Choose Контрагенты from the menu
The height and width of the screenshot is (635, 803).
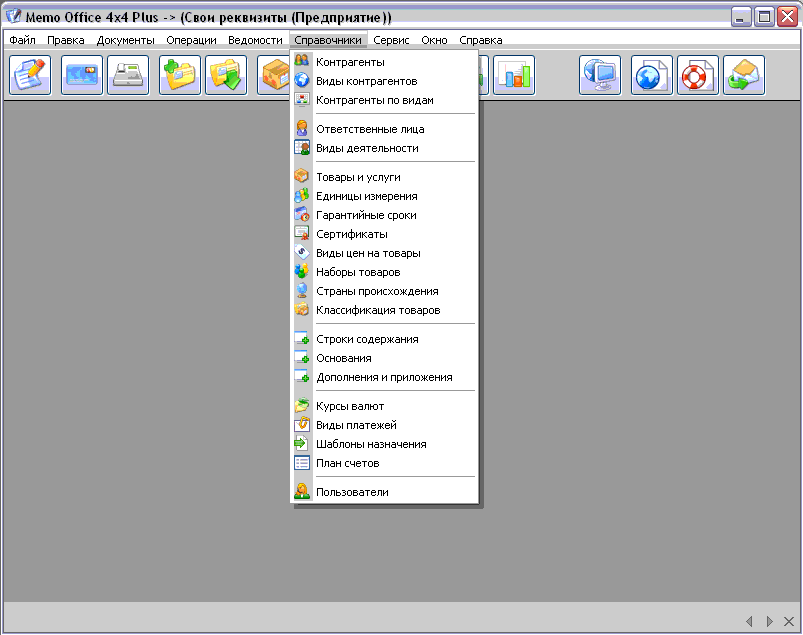(x=385, y=62)
